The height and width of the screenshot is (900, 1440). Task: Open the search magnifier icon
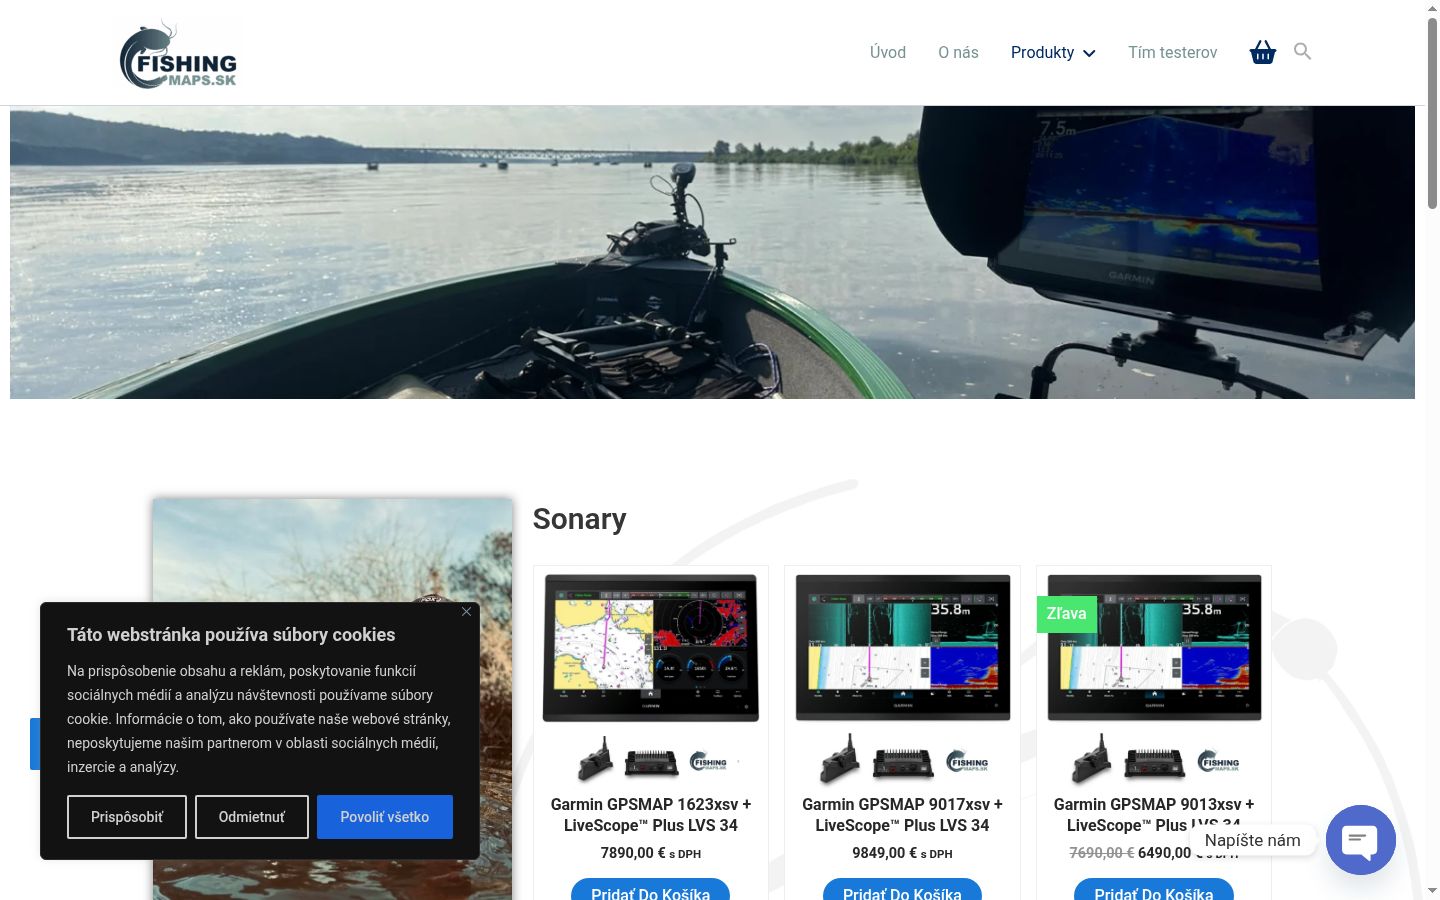tap(1302, 51)
